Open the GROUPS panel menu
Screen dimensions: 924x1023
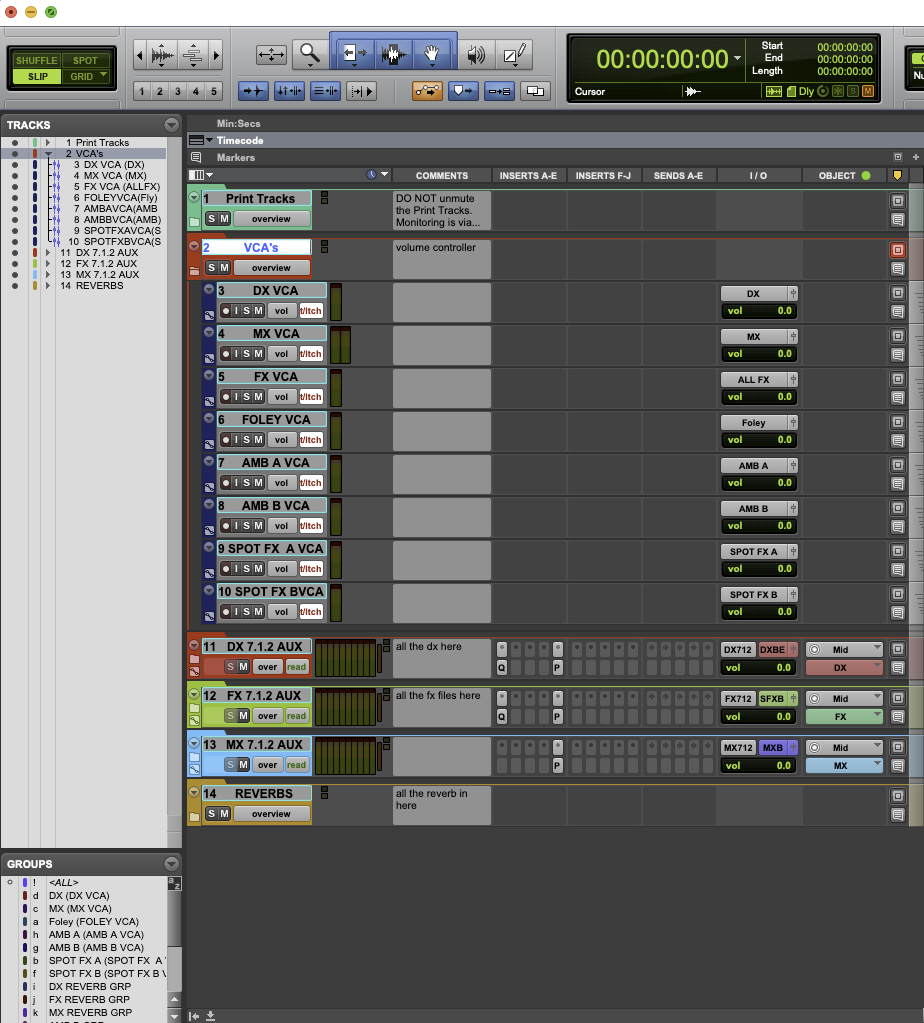point(169,863)
